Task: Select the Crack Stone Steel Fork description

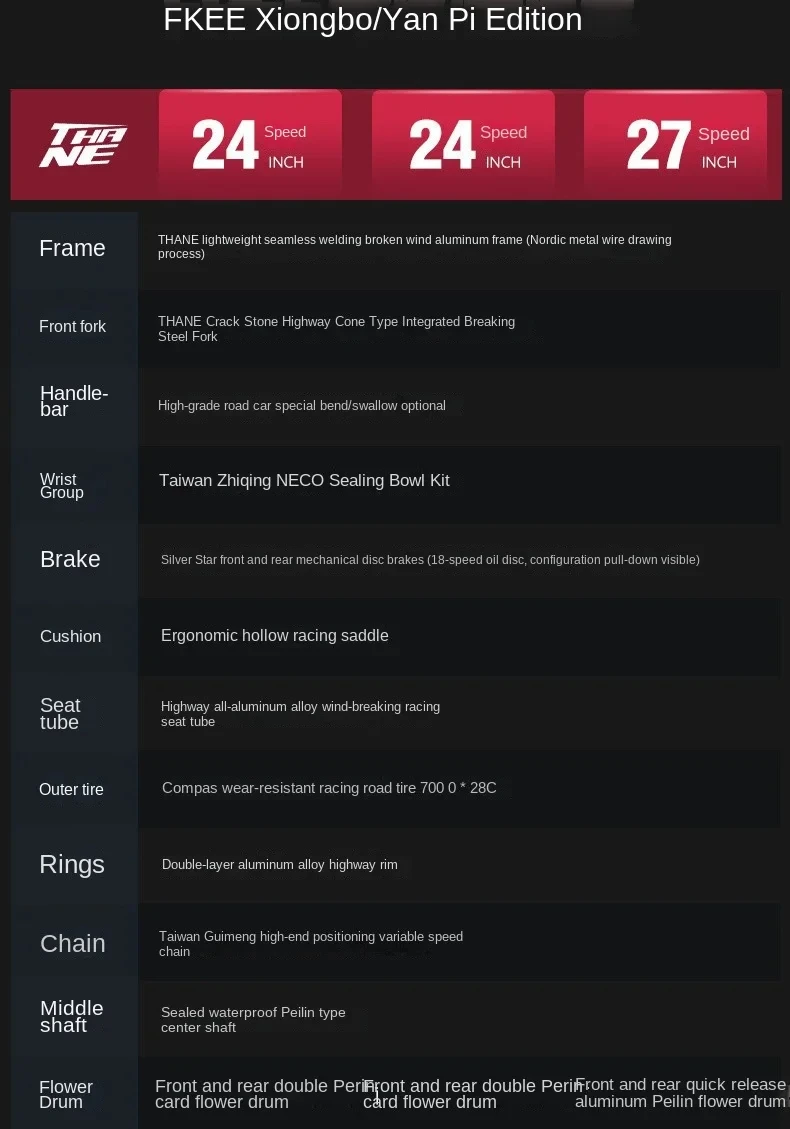Action: pos(336,329)
